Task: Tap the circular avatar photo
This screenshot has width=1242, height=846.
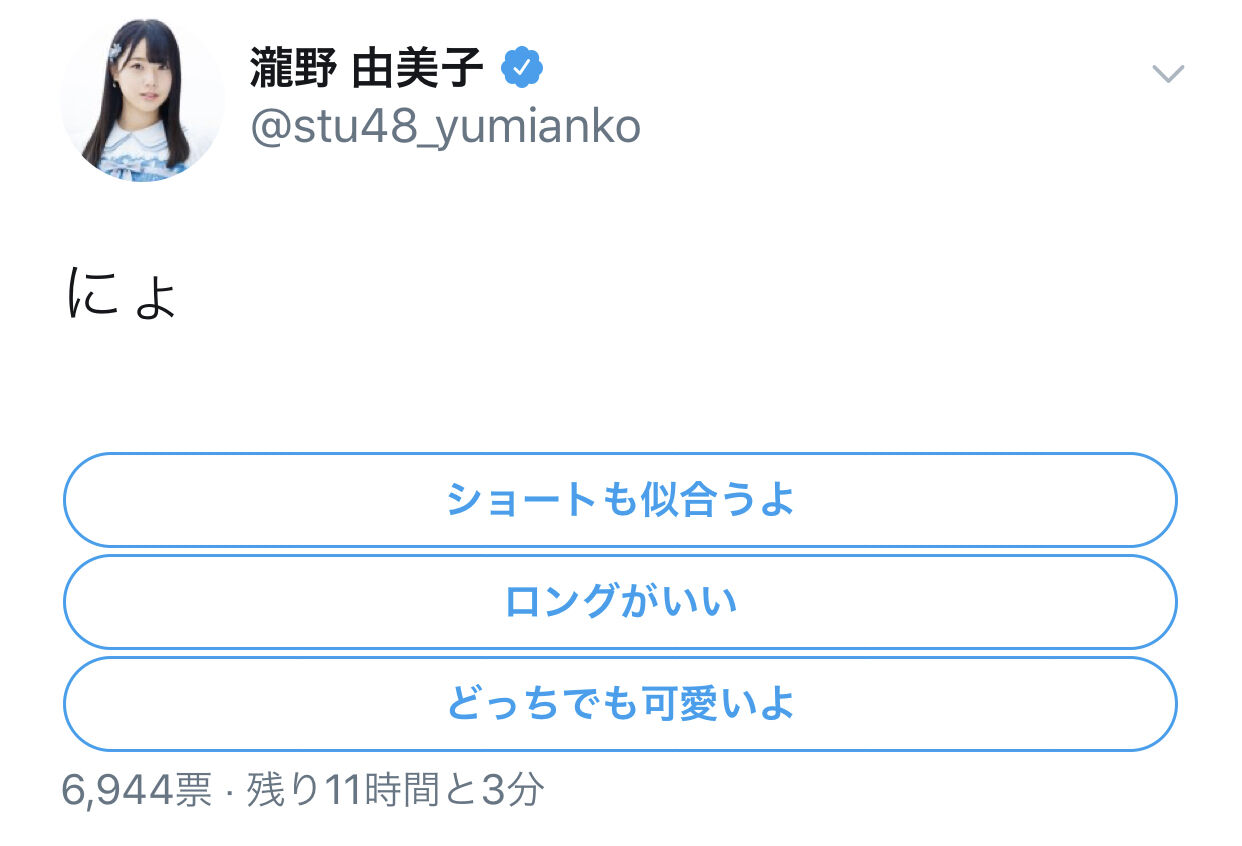Action: 142,100
